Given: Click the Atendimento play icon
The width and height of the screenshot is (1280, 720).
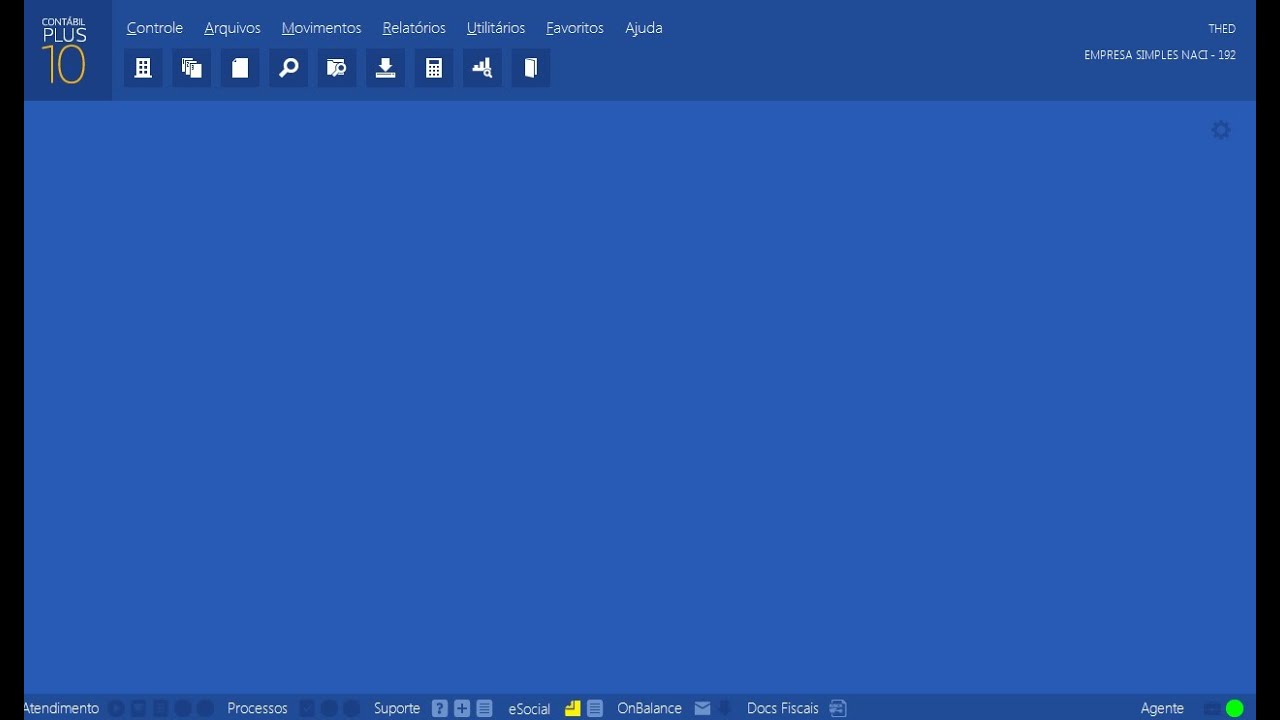Looking at the screenshot, I should [x=117, y=708].
